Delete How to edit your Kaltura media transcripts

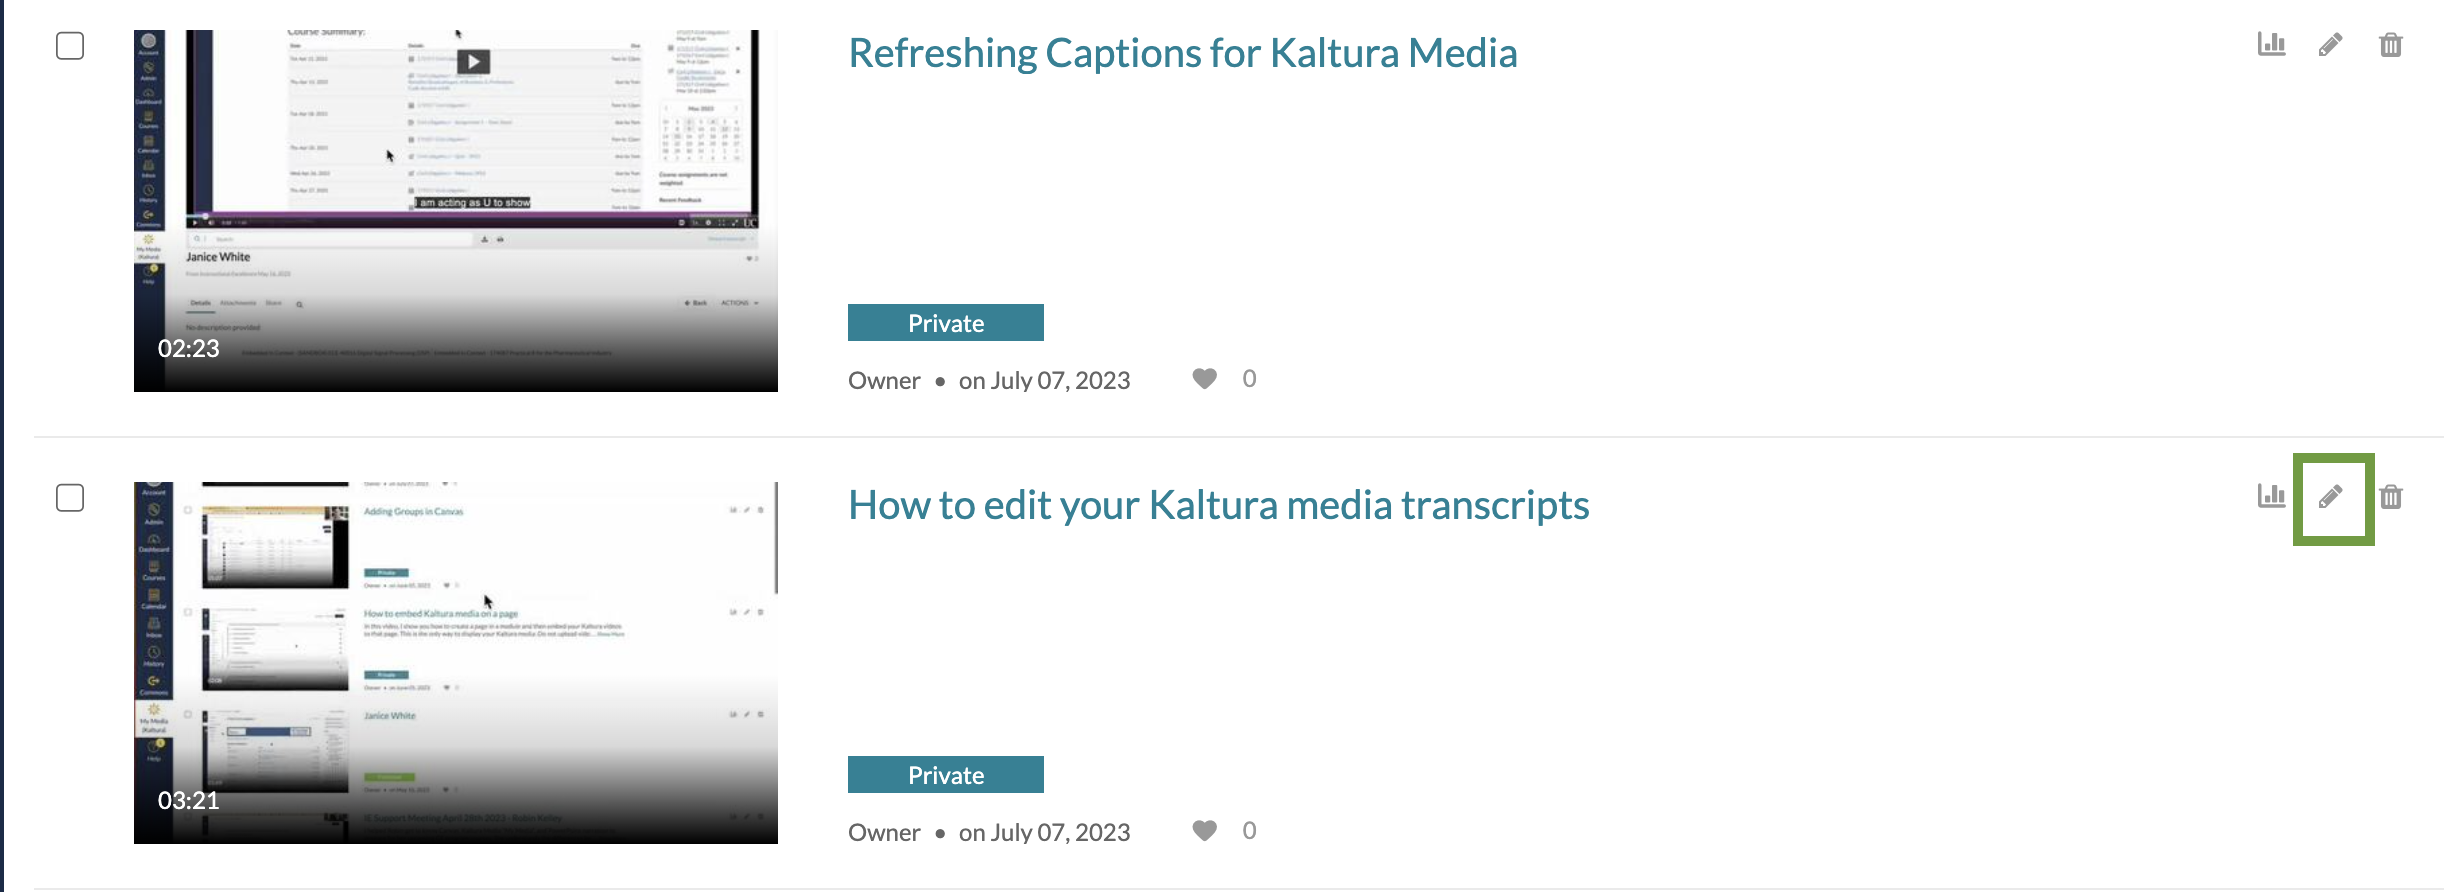(2391, 497)
